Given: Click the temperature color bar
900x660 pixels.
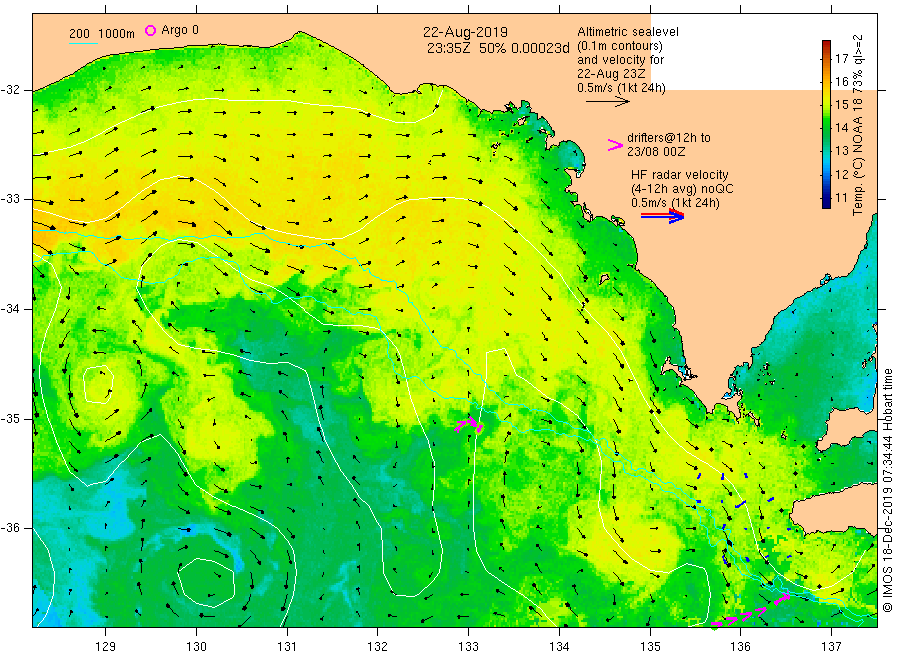Looking at the screenshot, I should (826, 124).
